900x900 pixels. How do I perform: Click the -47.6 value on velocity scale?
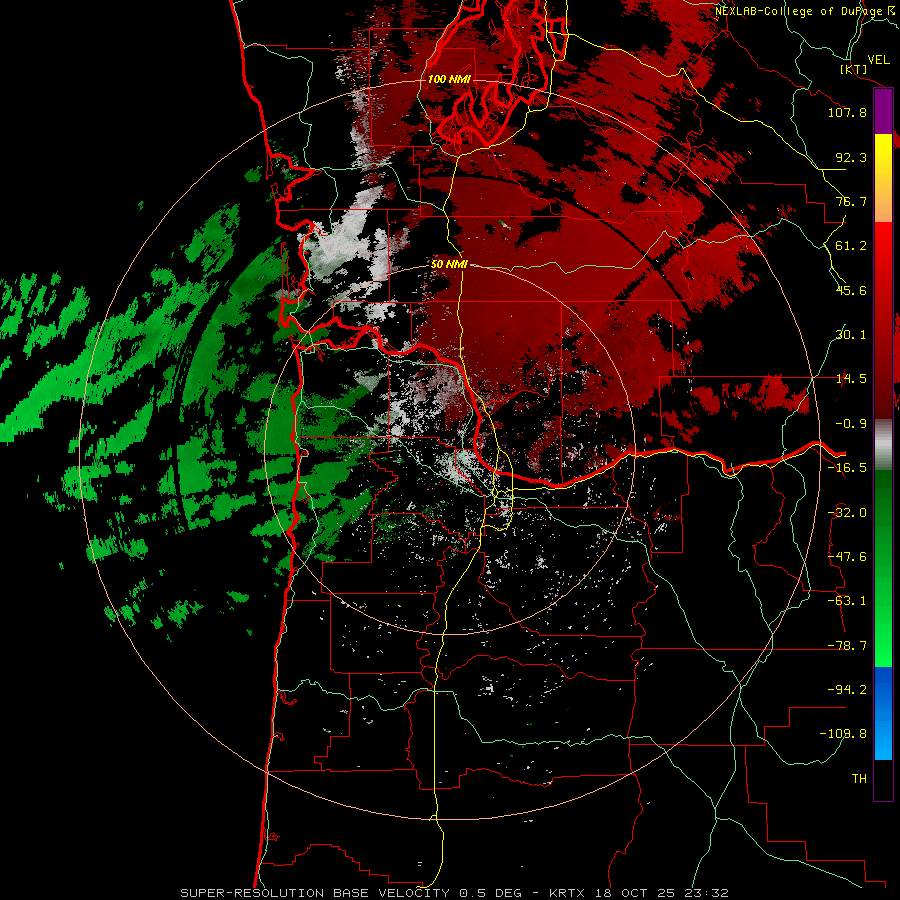point(847,557)
